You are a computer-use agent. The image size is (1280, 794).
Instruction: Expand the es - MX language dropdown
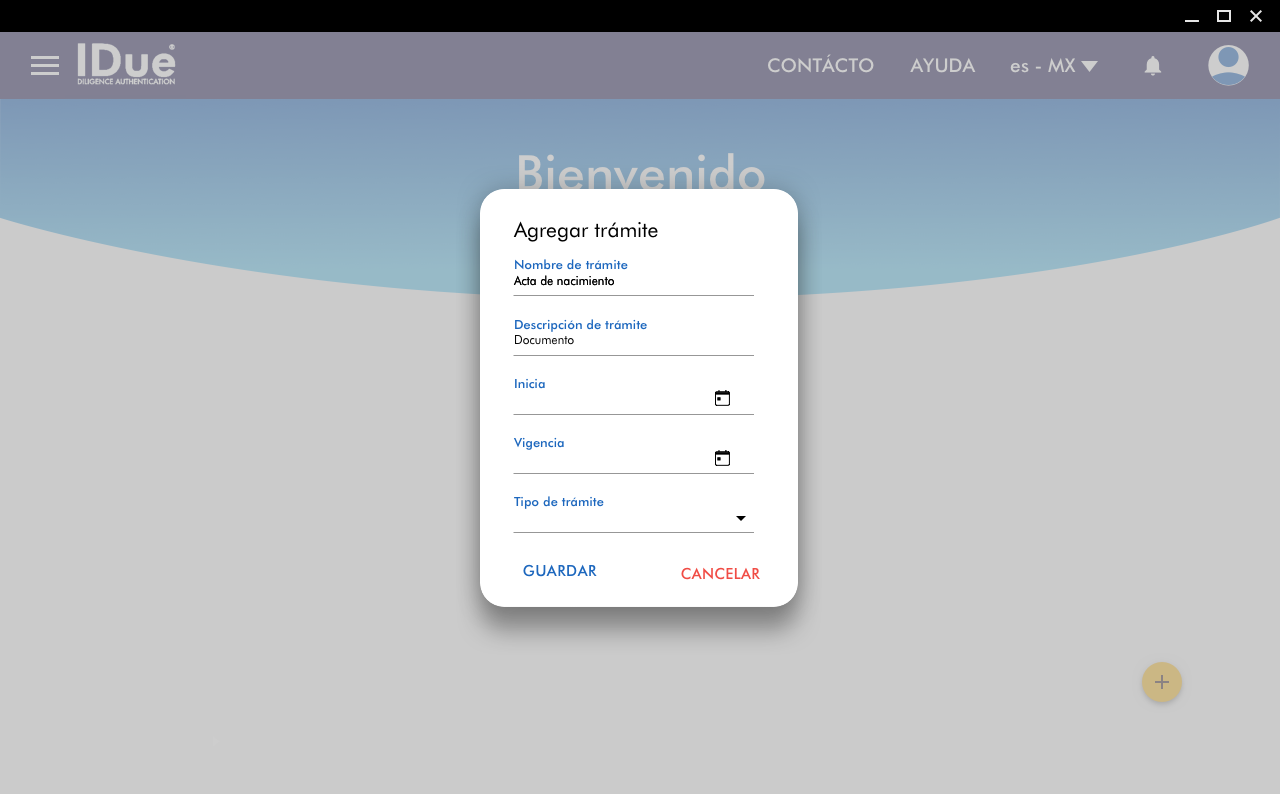[x=1053, y=66]
